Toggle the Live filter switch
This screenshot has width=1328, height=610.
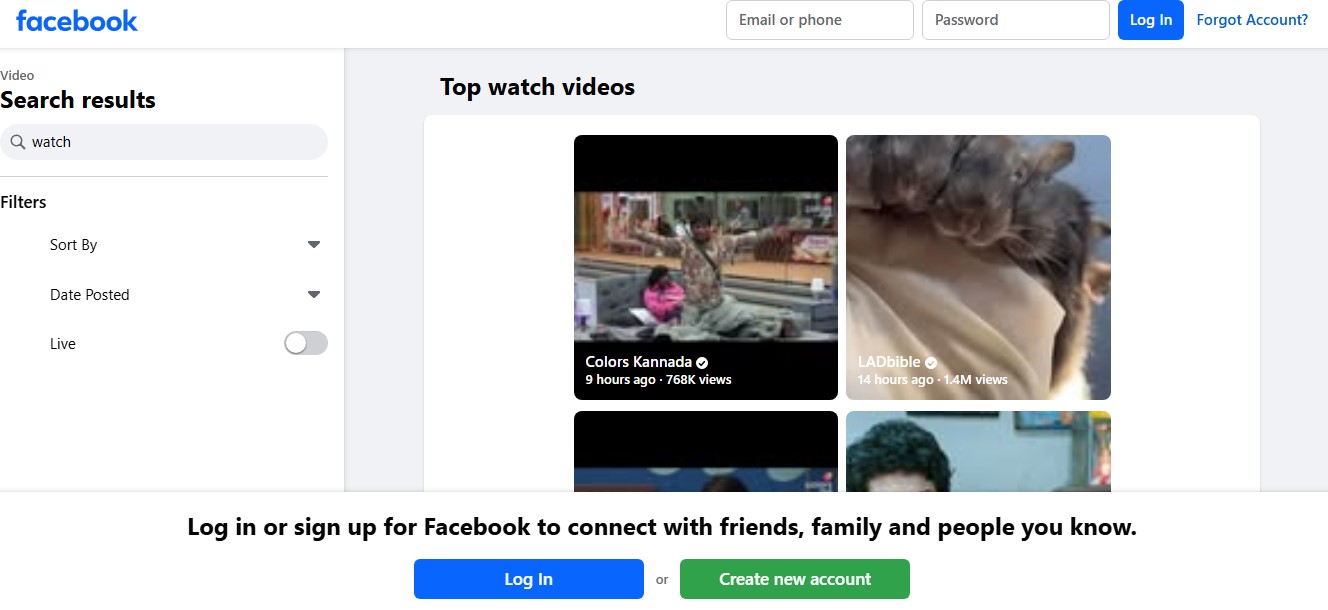click(x=305, y=343)
